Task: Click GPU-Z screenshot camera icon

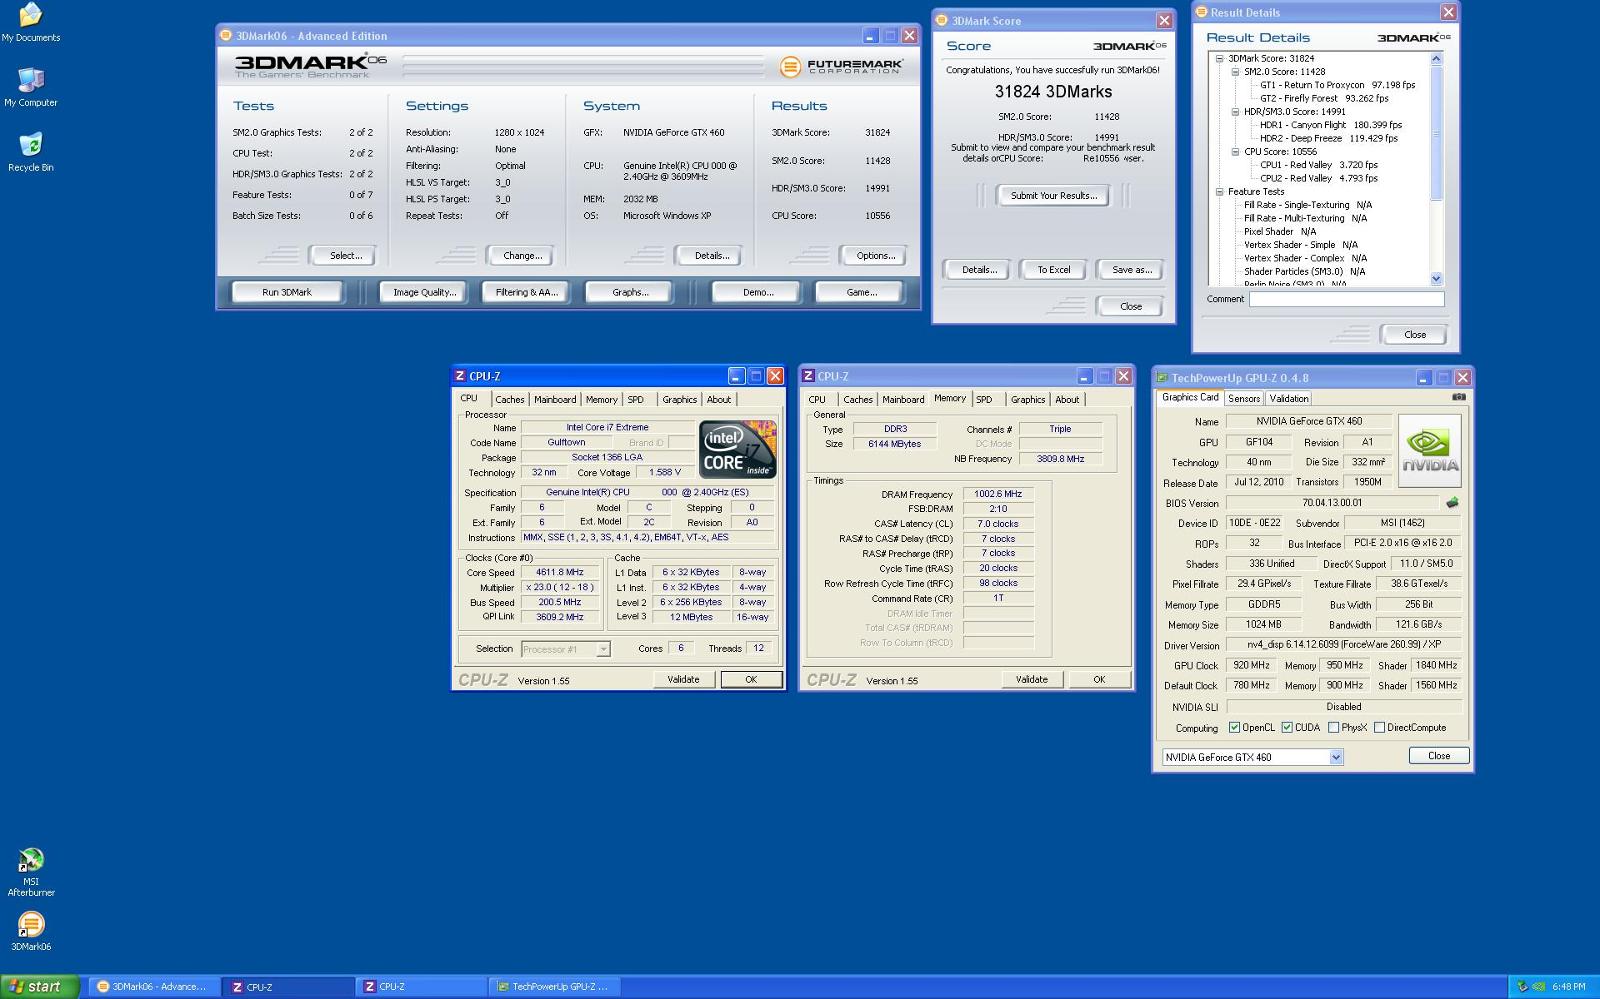Action: click(x=1459, y=397)
